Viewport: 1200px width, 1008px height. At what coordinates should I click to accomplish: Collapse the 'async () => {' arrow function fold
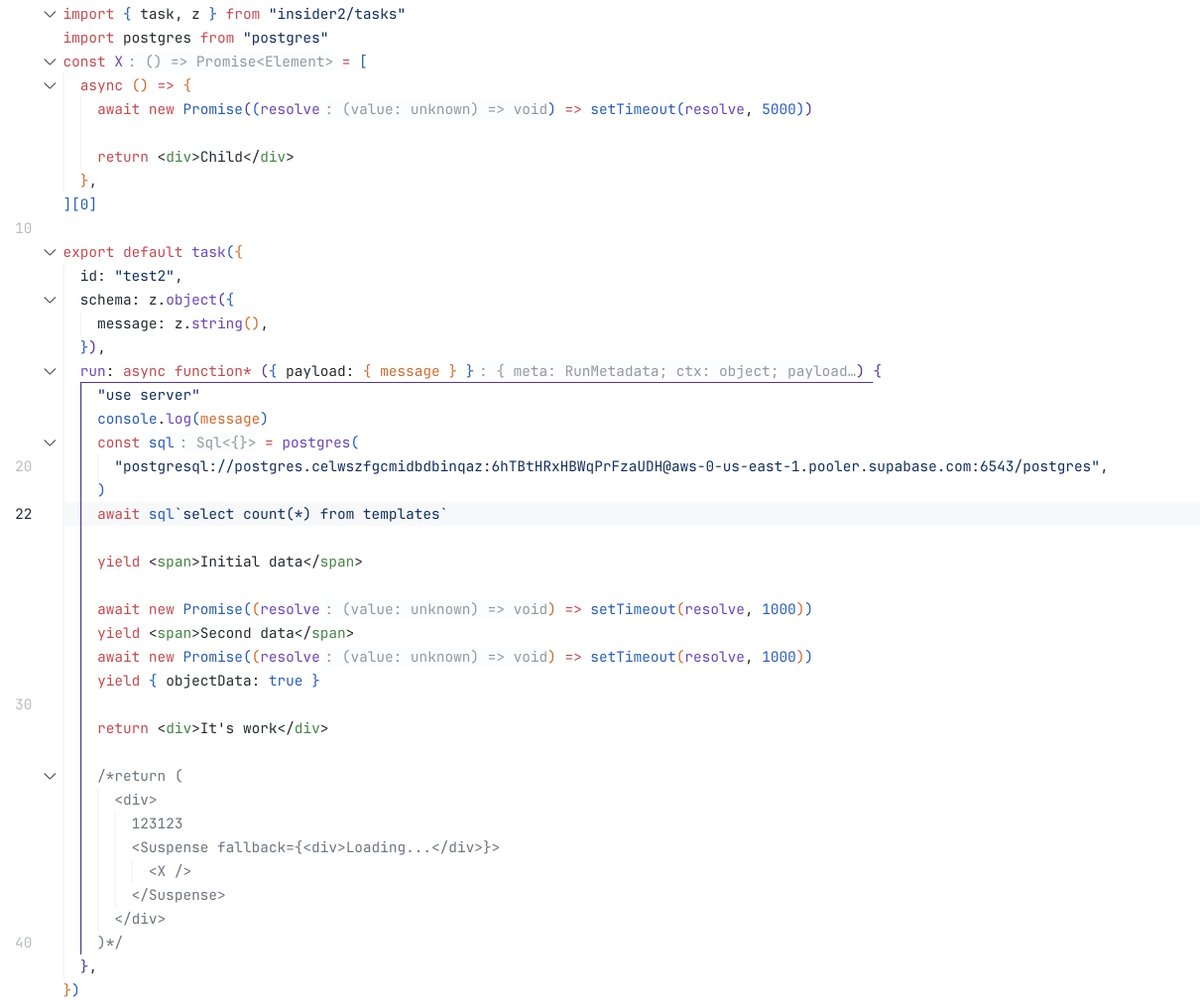pos(48,86)
